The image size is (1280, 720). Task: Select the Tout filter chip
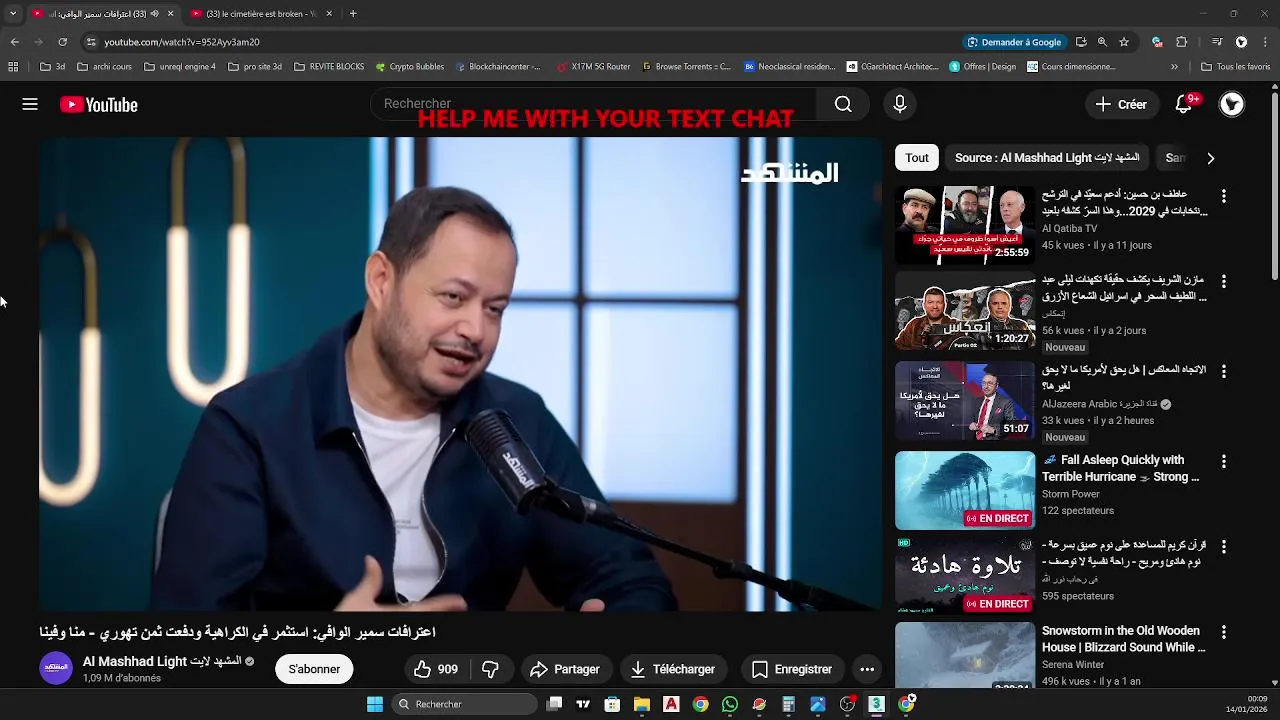(917, 158)
